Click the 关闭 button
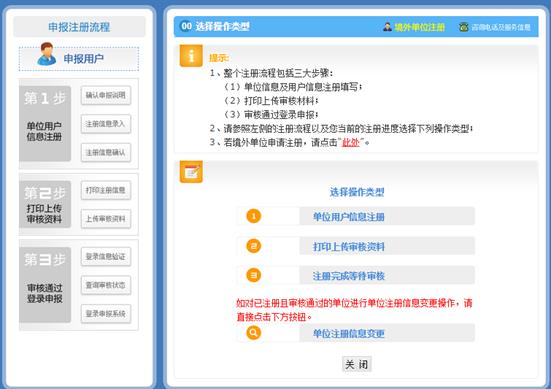551x389 pixels. tap(357, 364)
